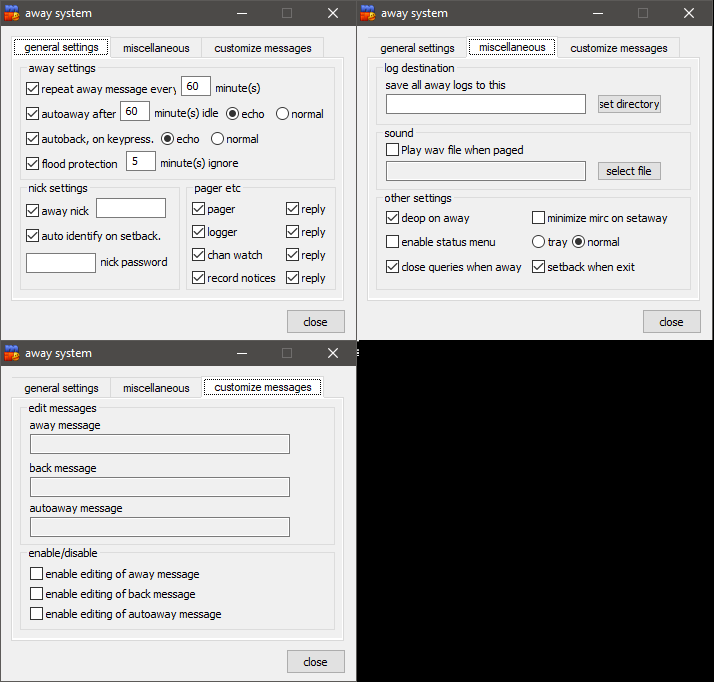Close the general settings window via close button

(x=316, y=322)
